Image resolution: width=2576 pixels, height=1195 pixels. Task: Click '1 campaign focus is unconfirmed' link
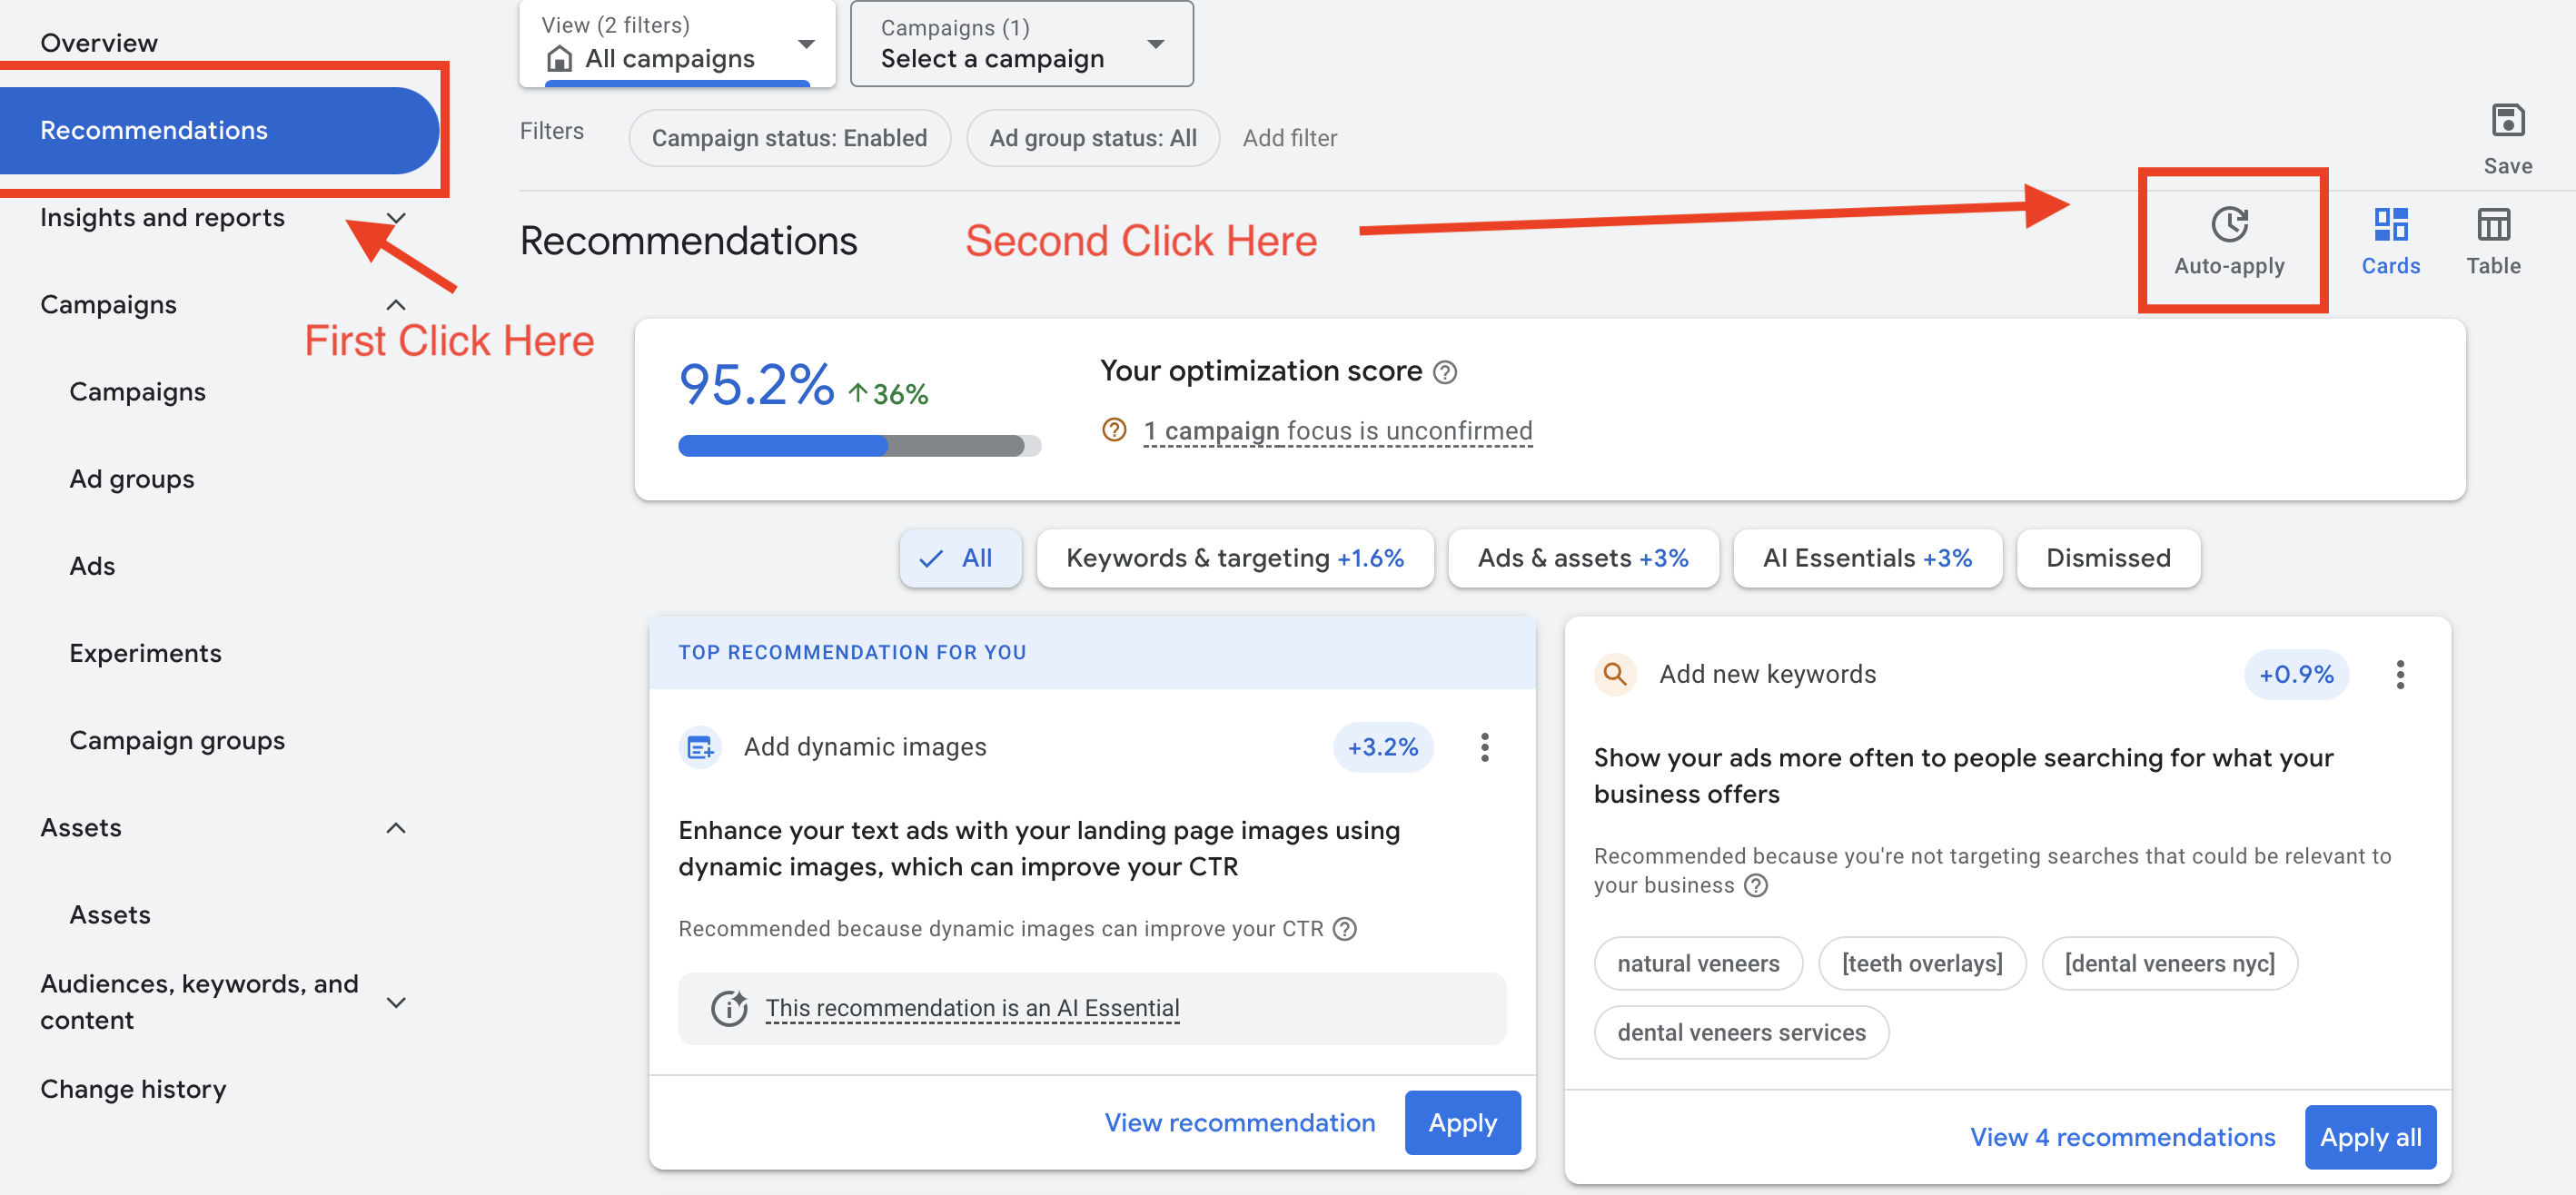pos(1337,431)
